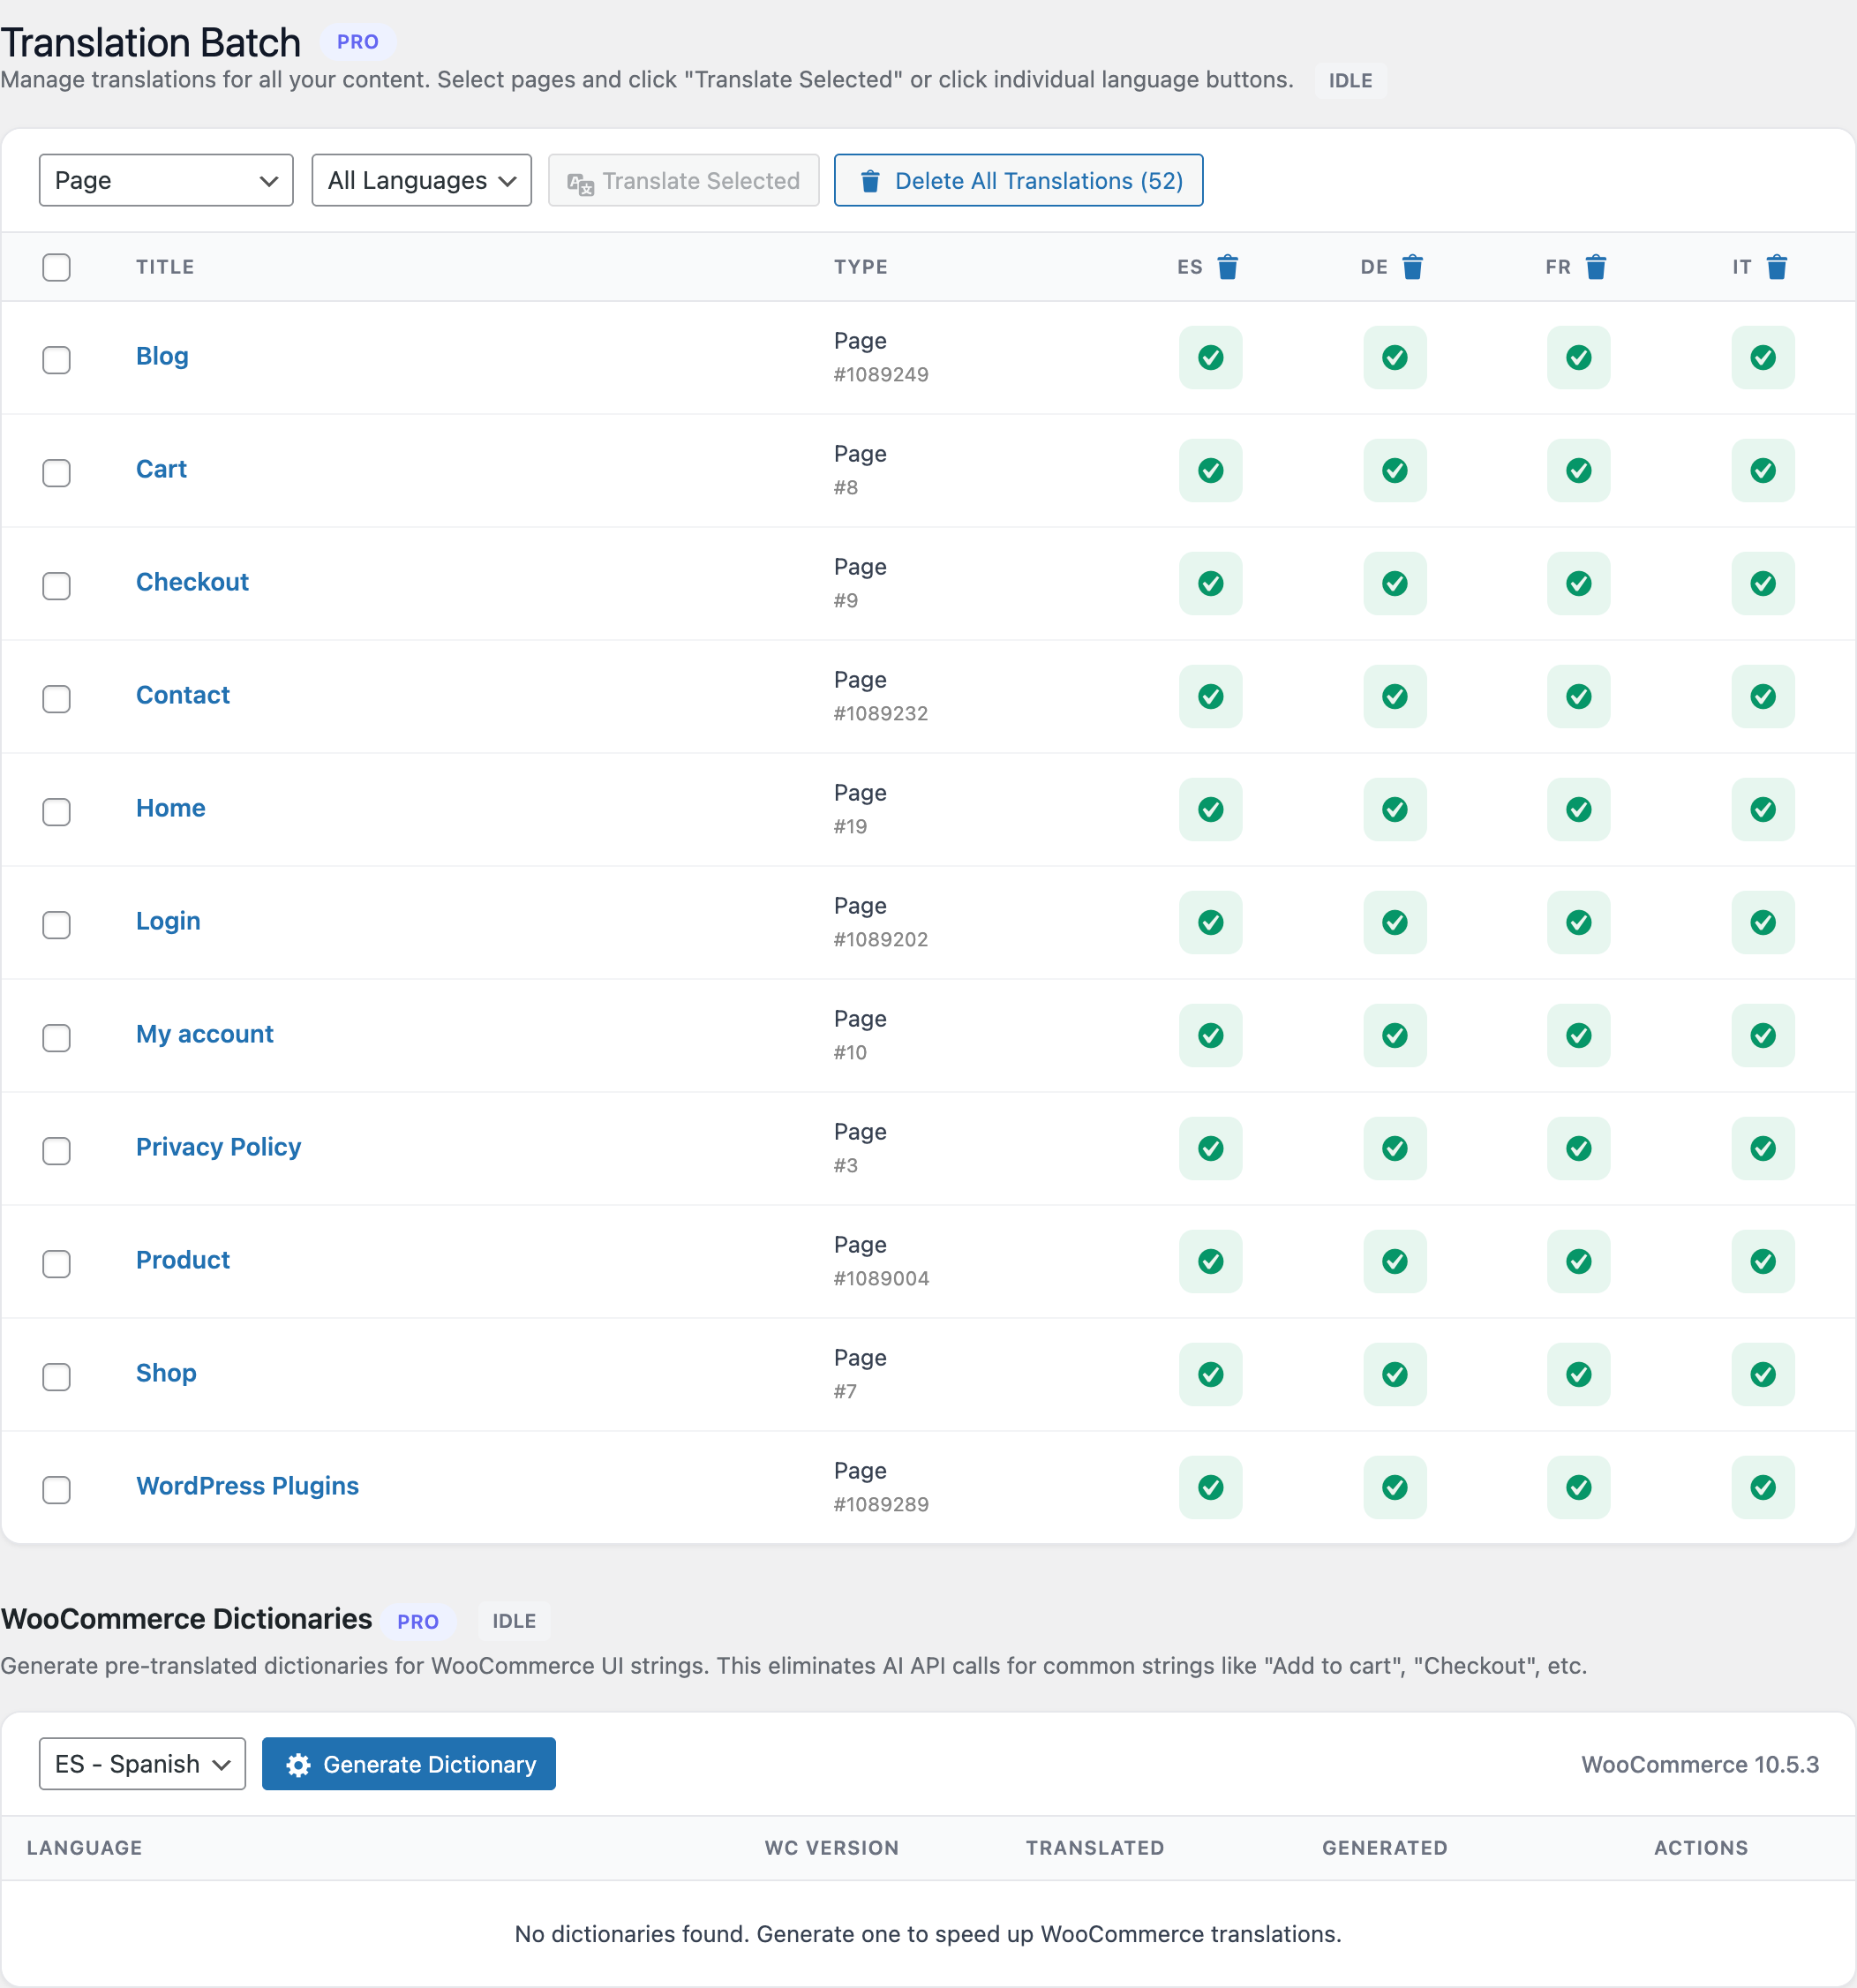Image resolution: width=1857 pixels, height=1988 pixels.
Task: Tick the checkbox for the Cart row
Action: [x=57, y=472]
